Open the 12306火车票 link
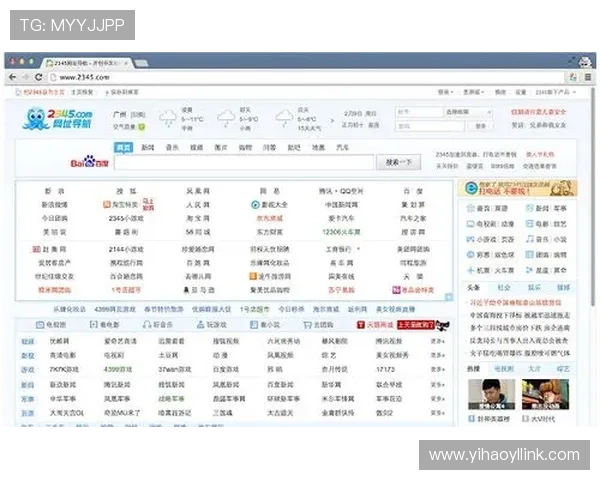Viewport: 600px width, 480px height. 341,232
